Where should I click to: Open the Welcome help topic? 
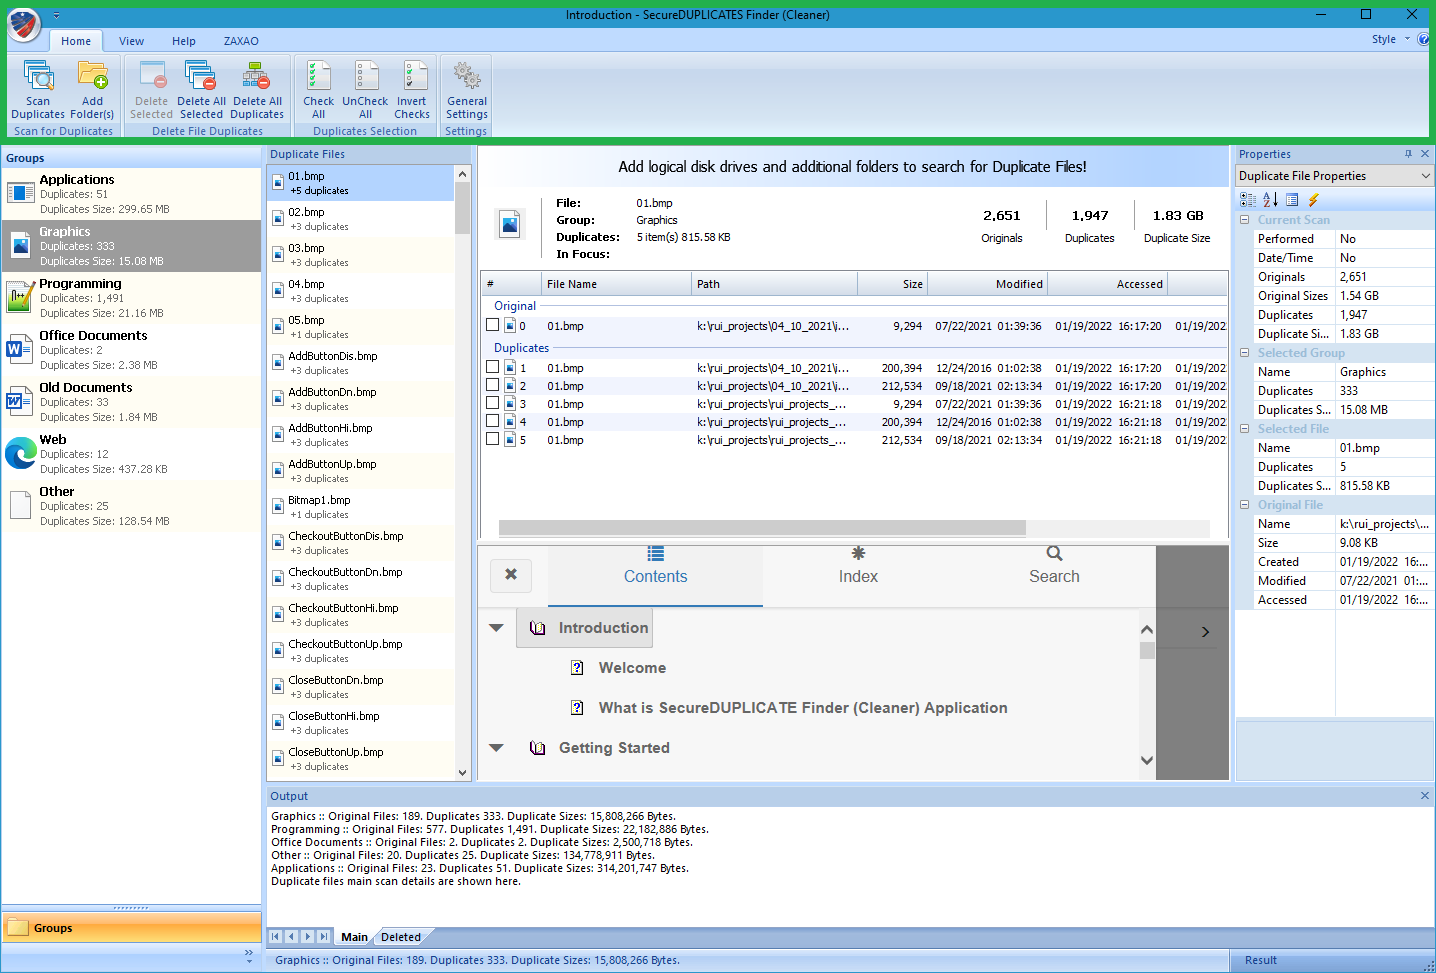tap(632, 668)
